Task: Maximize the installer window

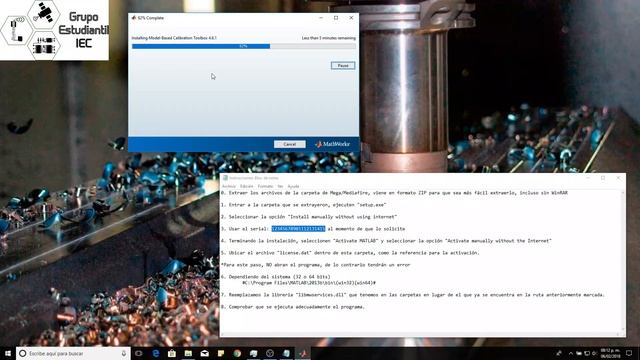Action: (336, 18)
